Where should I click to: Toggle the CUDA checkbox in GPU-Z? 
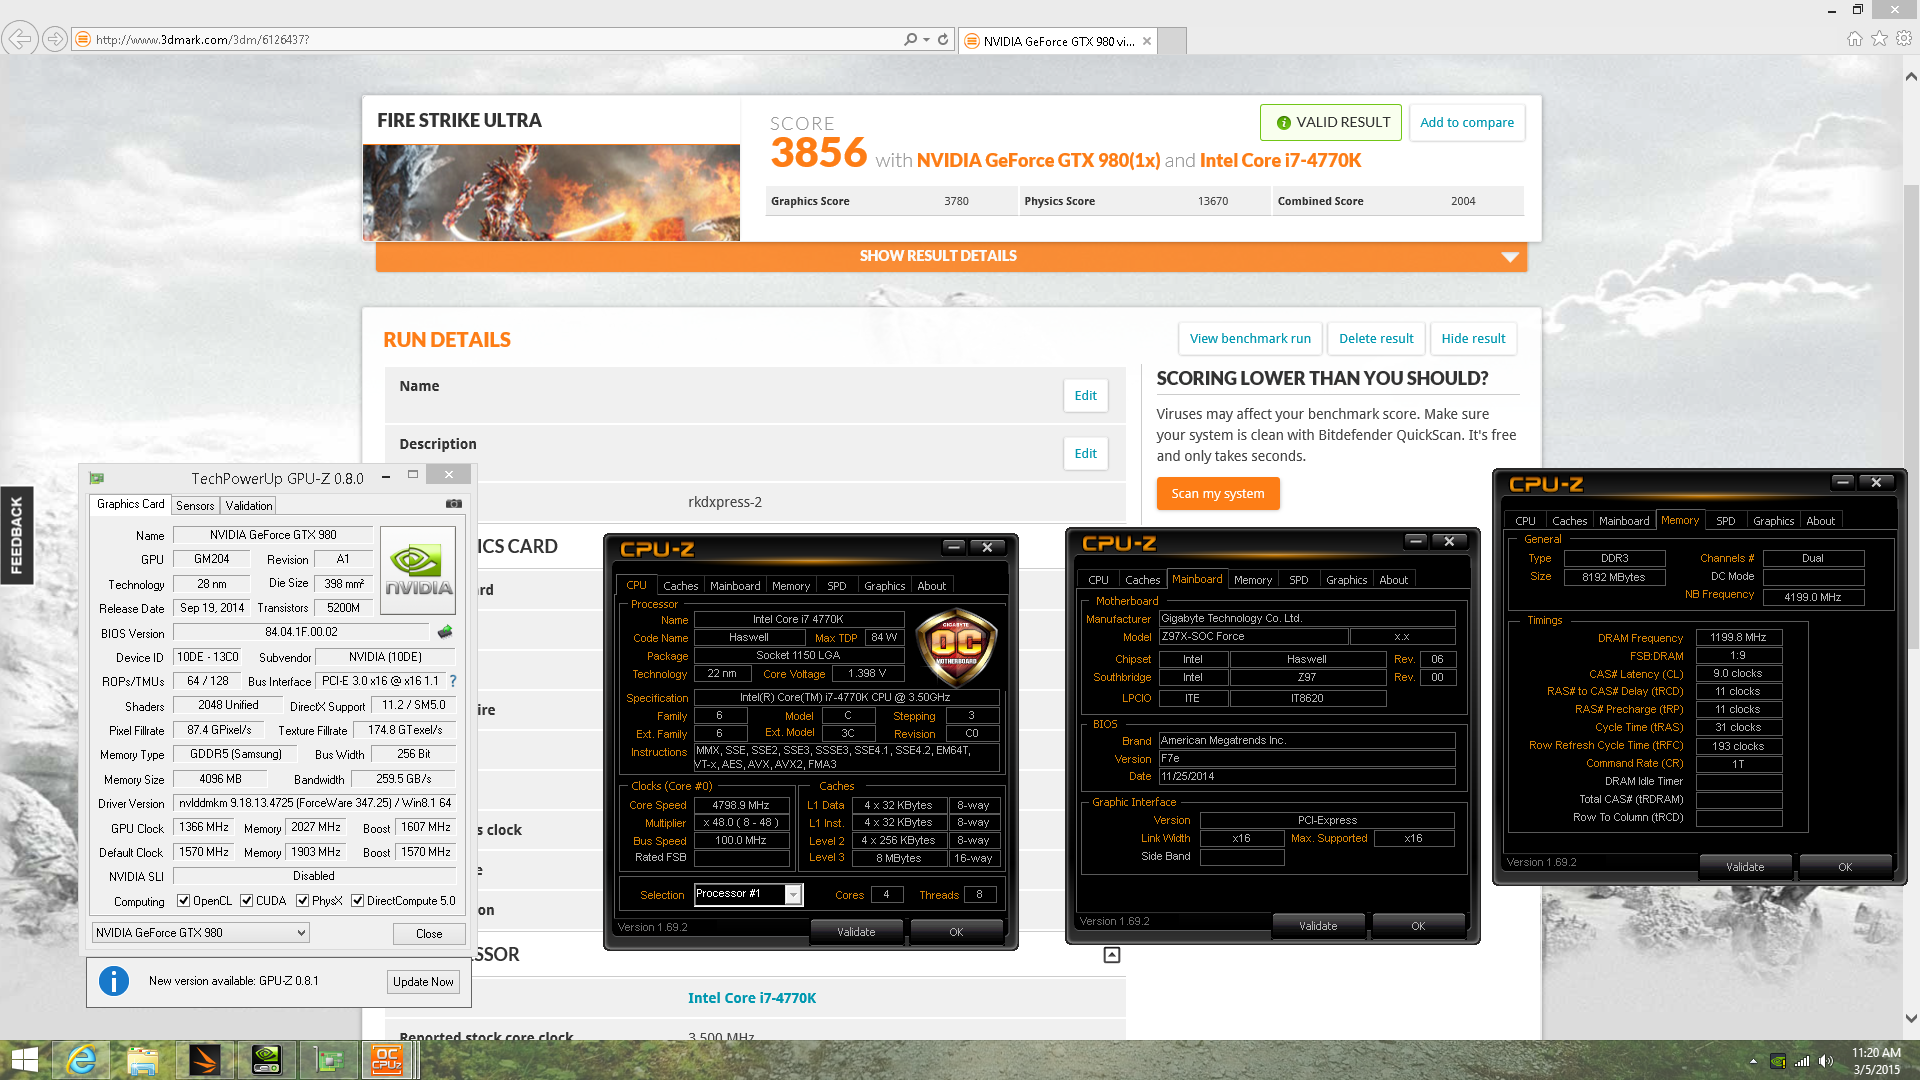click(x=247, y=901)
